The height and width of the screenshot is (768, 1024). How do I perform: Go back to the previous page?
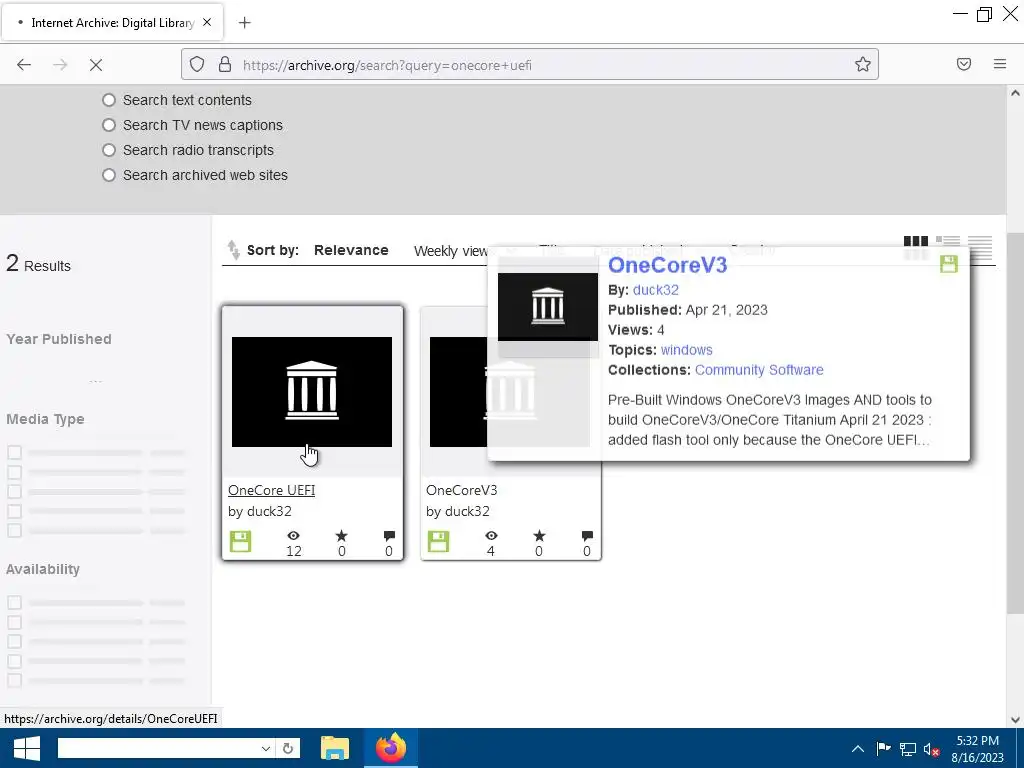coord(24,65)
